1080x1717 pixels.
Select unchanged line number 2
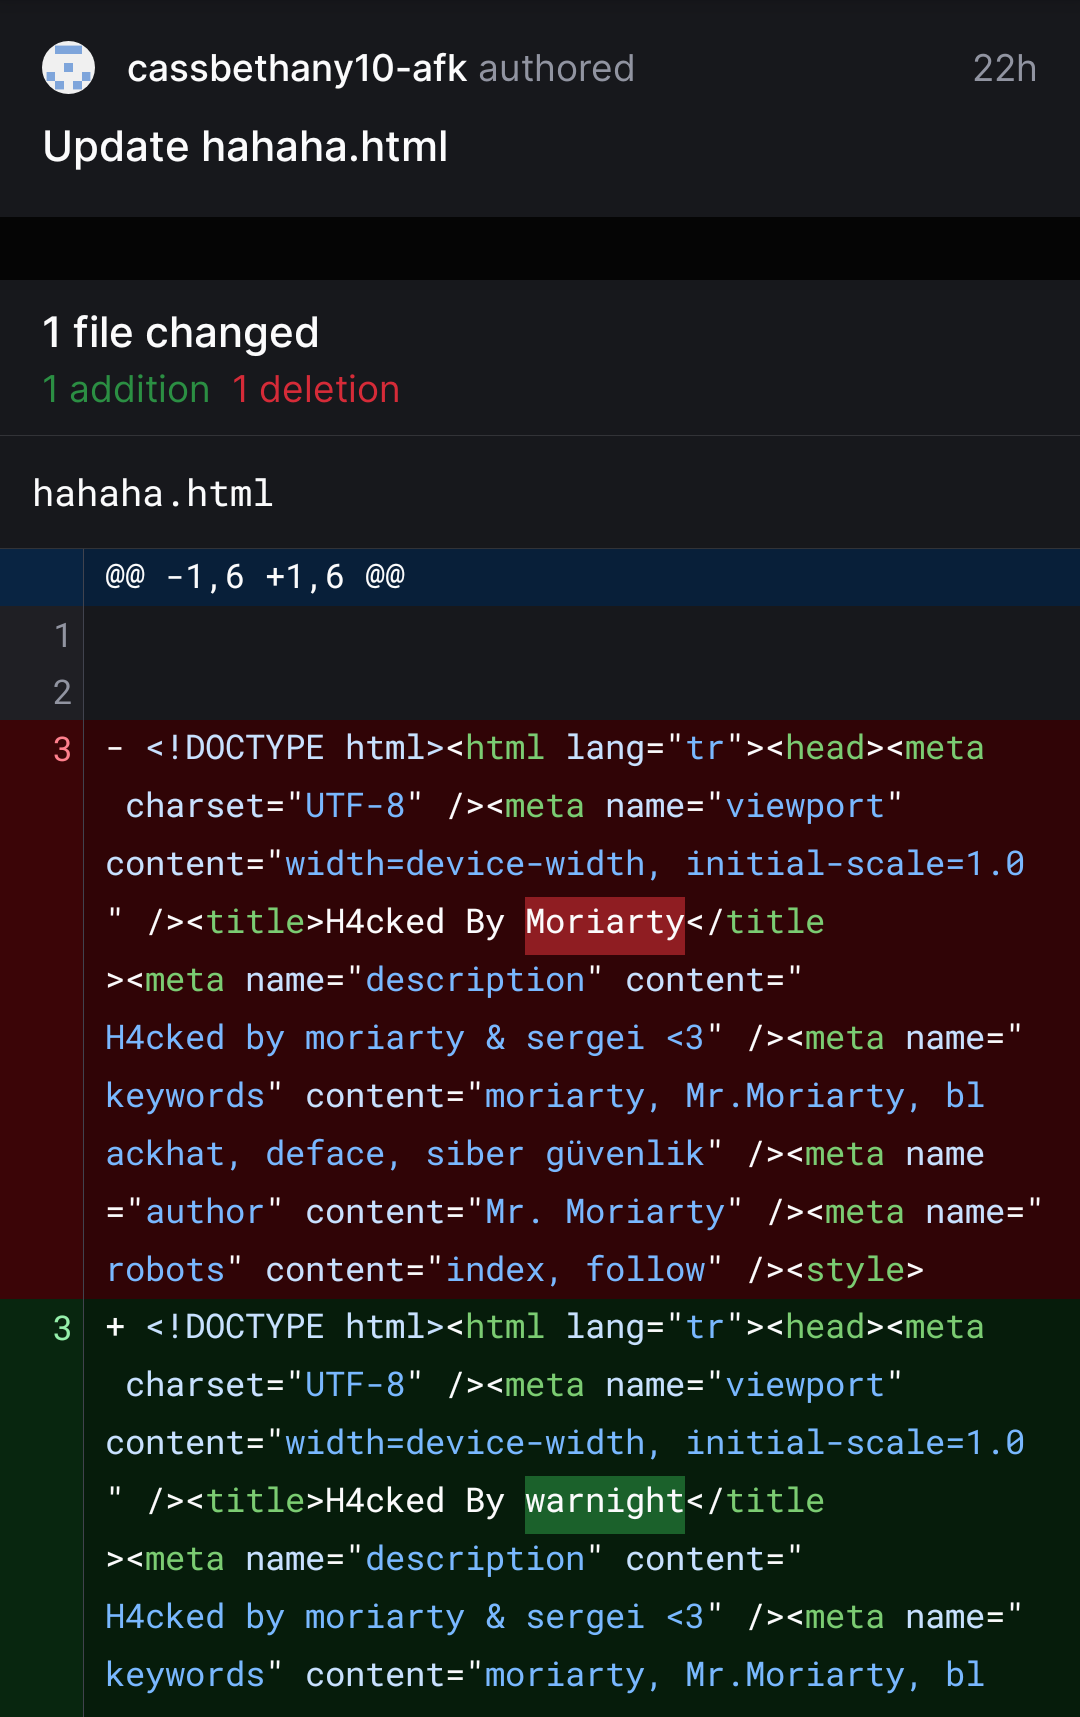62,692
